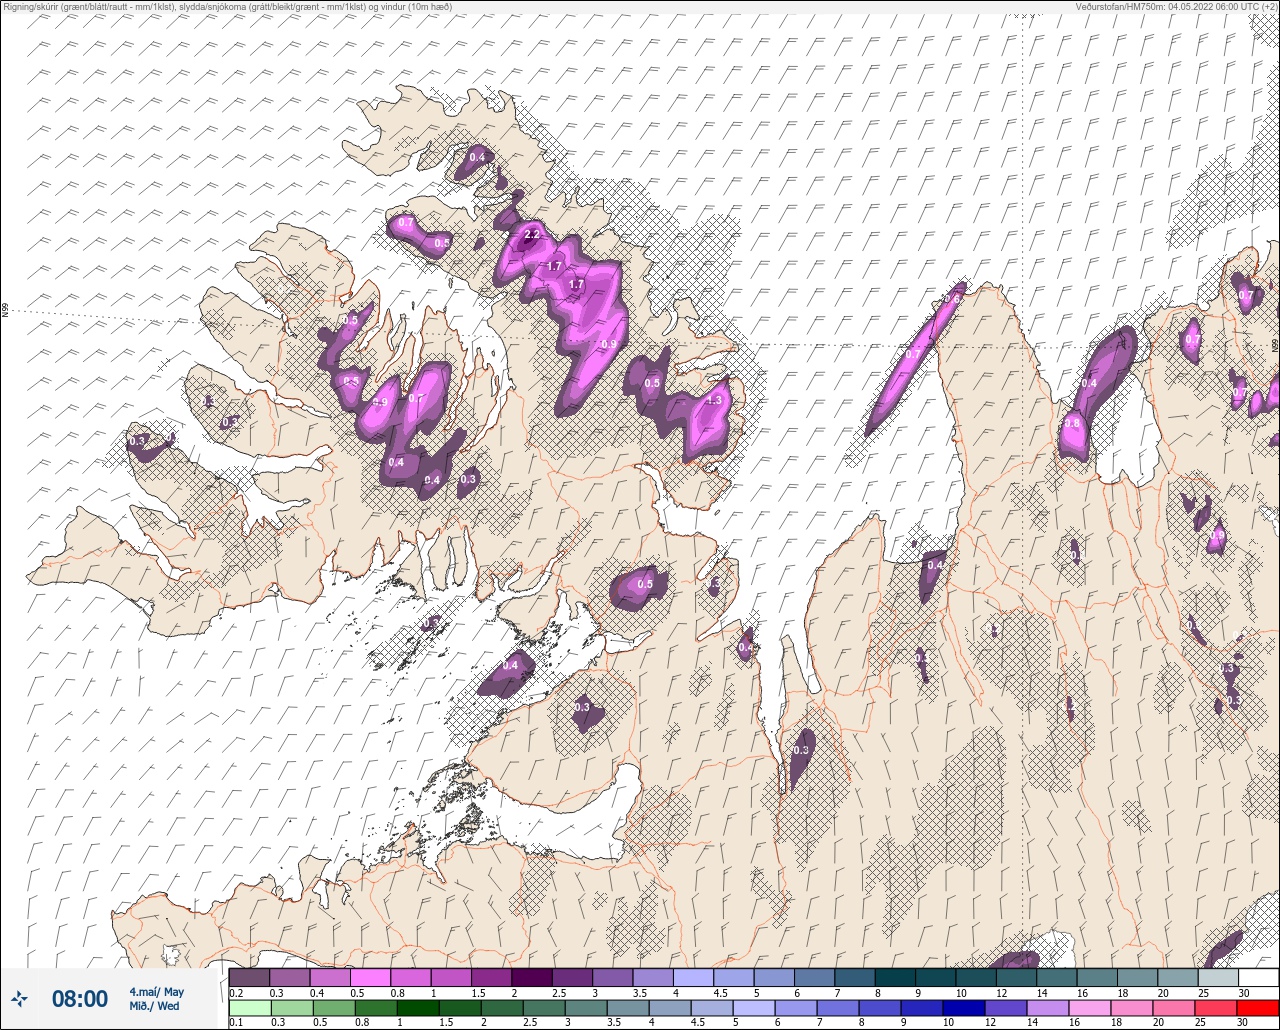Click the 2.2 snowfall value on the map
The height and width of the screenshot is (1030, 1280).
click(x=532, y=235)
